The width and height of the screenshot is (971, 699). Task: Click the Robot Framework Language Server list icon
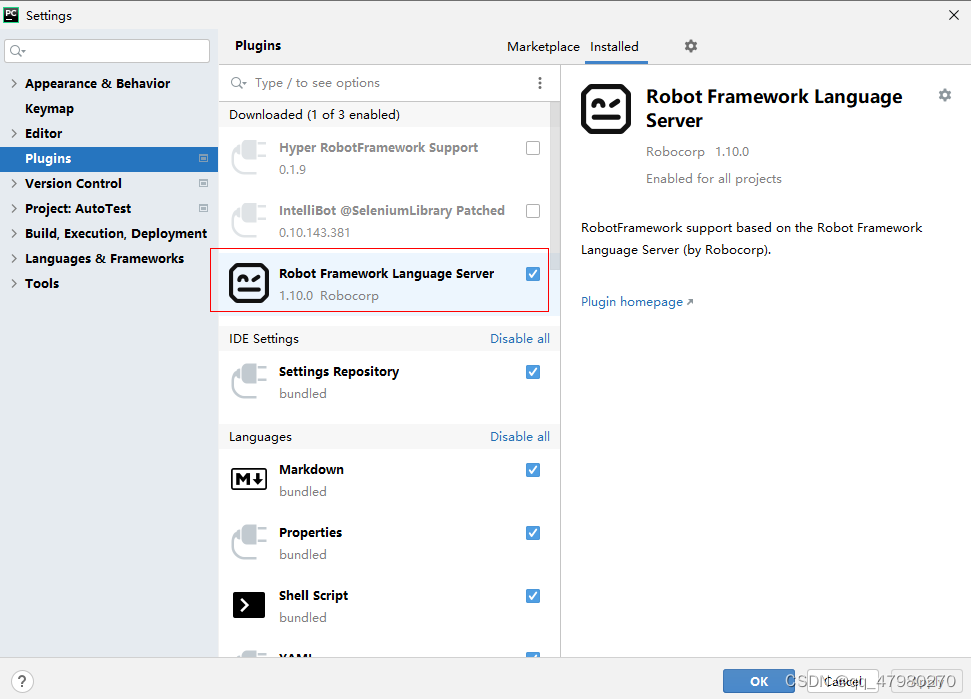[x=249, y=284]
